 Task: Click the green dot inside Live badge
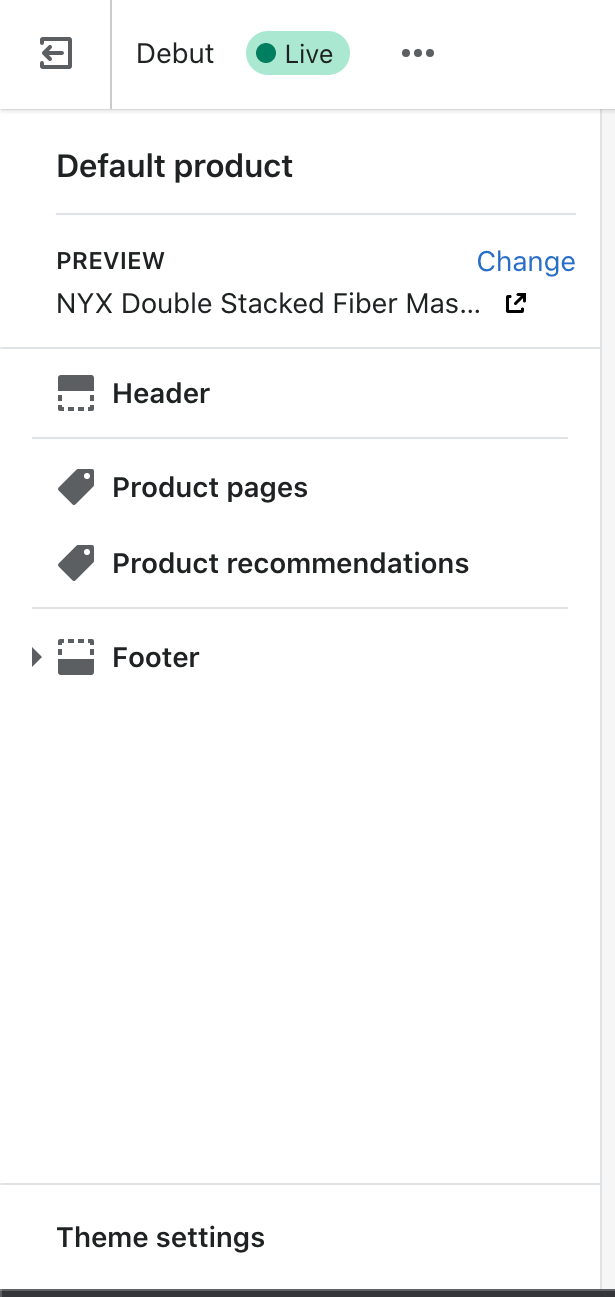266,53
